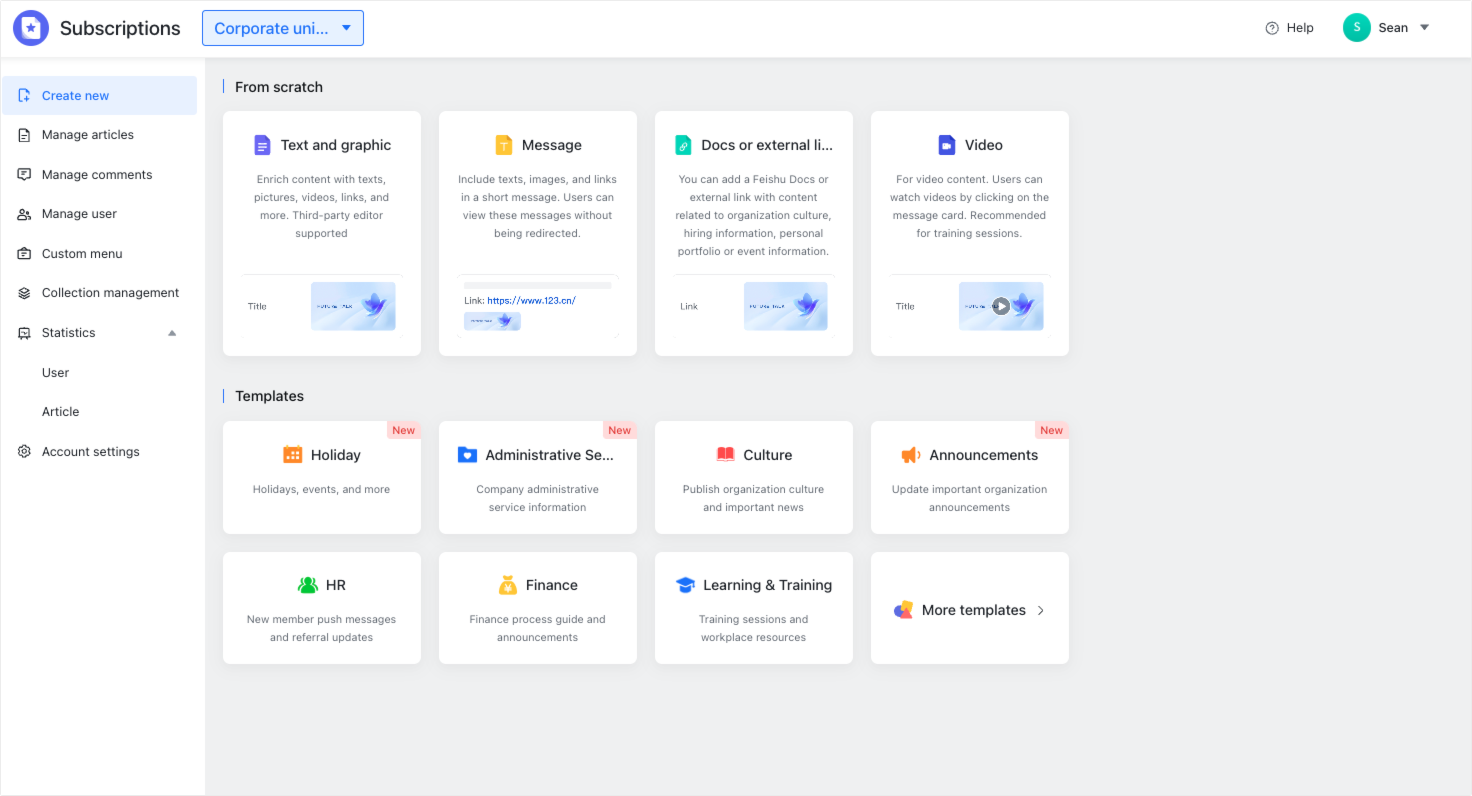
Task: Click the Announcements megaphone icon
Action: [910, 455]
